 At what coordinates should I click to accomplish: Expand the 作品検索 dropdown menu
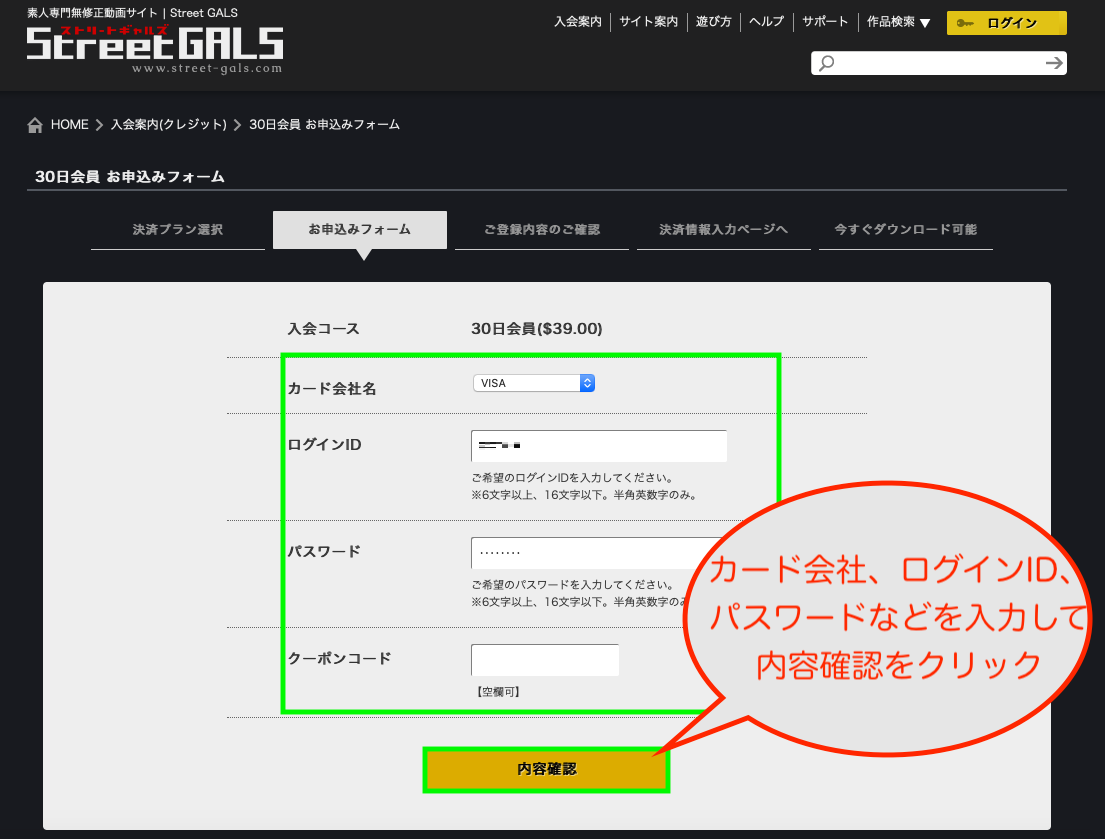point(898,22)
